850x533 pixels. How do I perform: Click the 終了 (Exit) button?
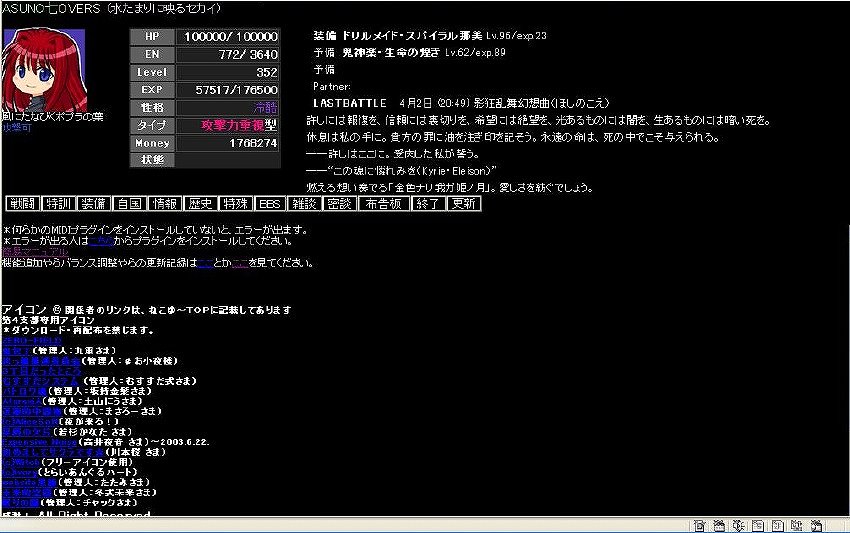(428, 203)
